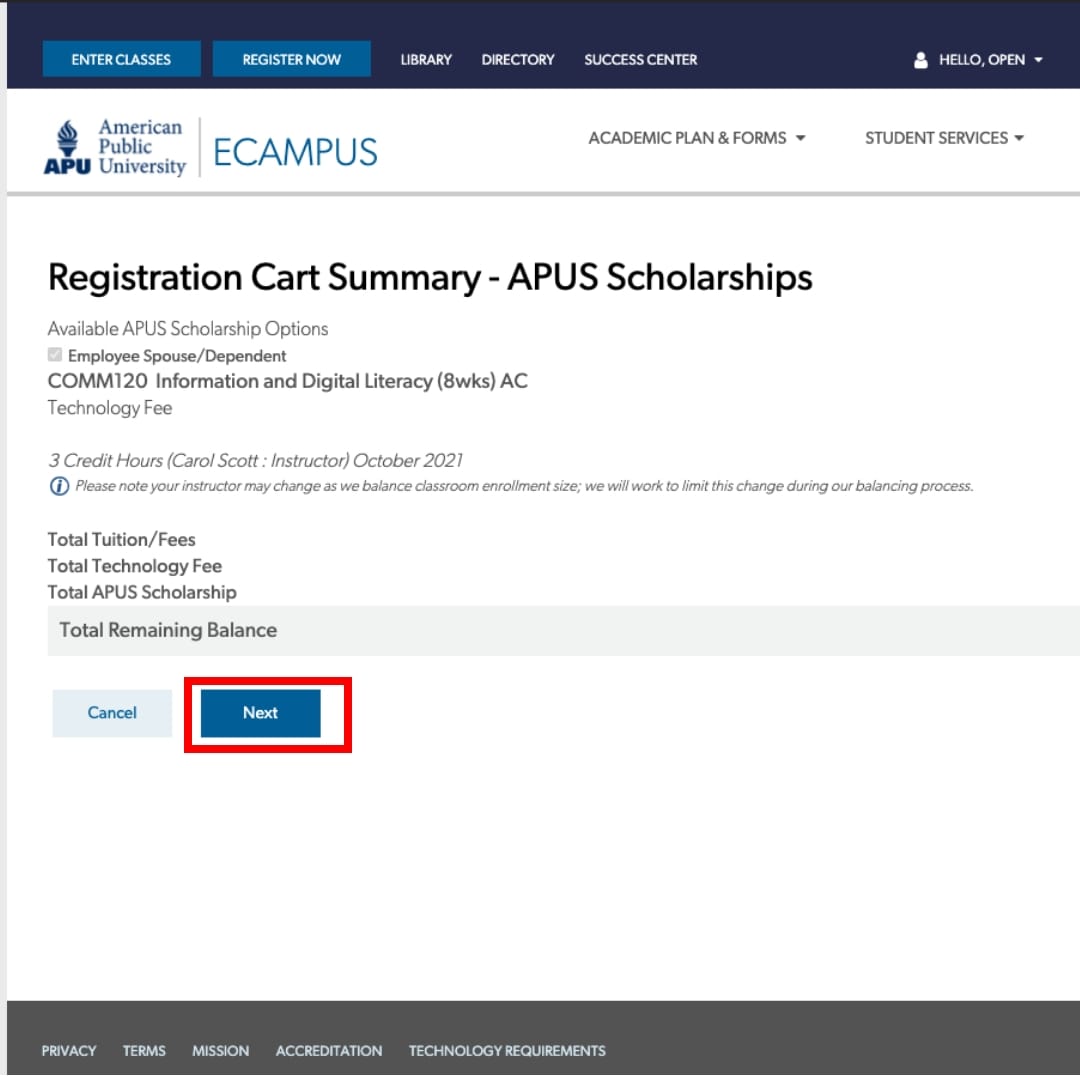
Task: Expand the Academic Plan & Forms menu
Action: pos(697,138)
